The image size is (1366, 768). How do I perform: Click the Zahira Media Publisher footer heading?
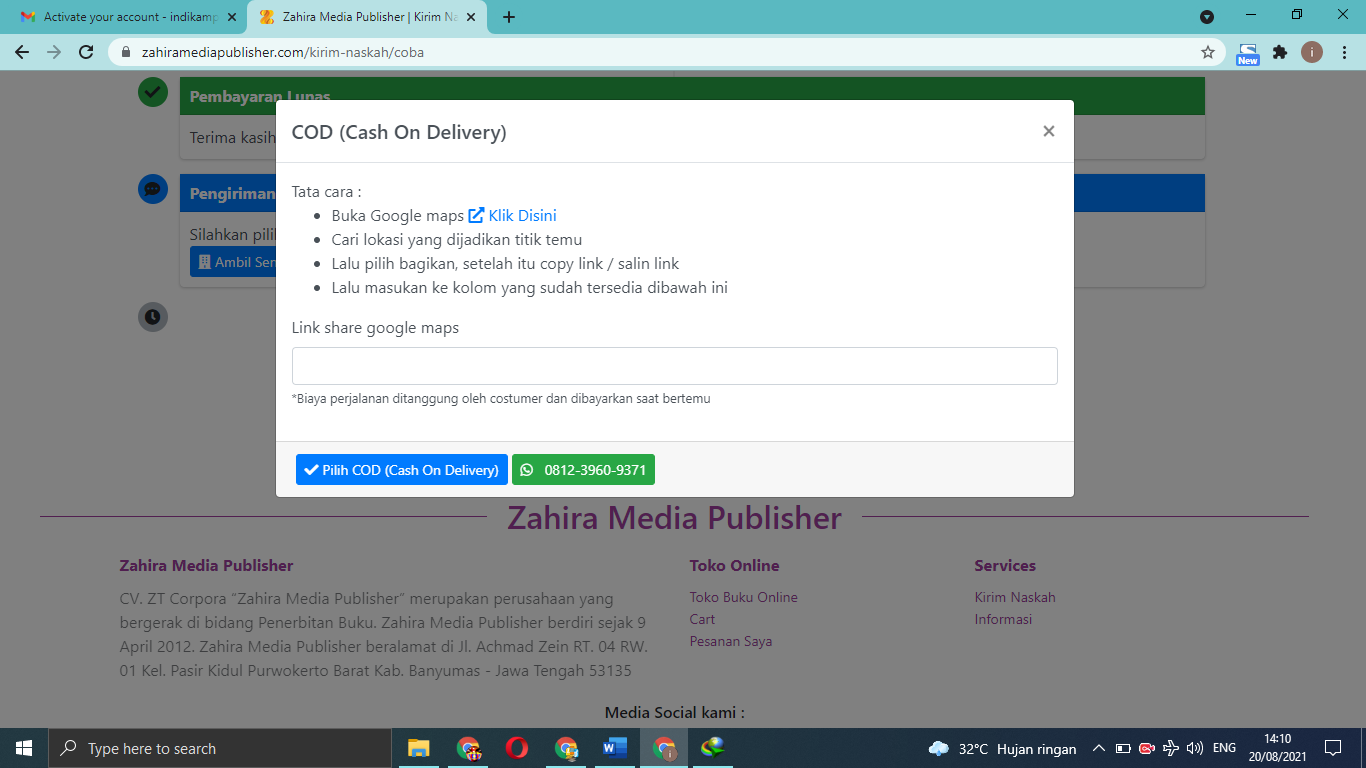[x=206, y=565]
